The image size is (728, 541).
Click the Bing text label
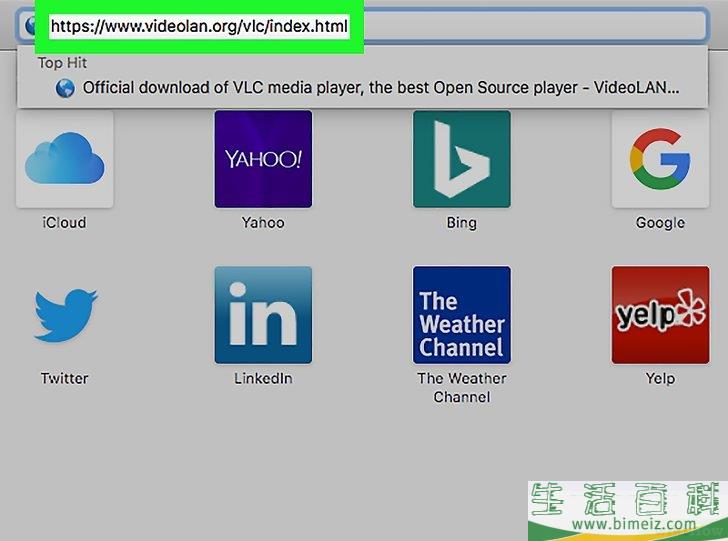(461, 223)
